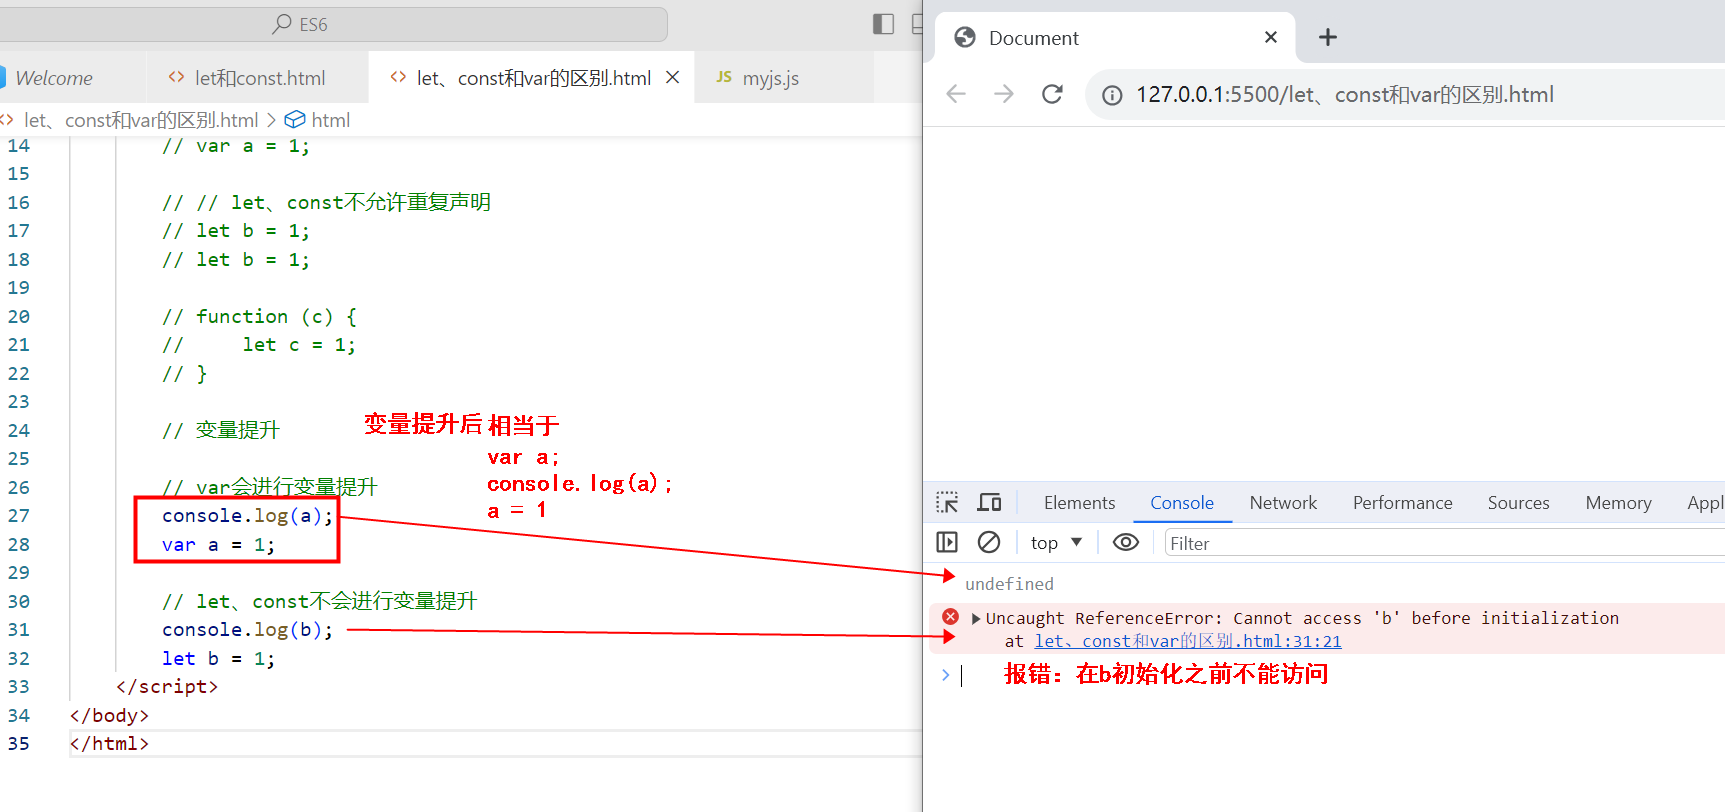Screen dimensions: 1725x812
Task: Reload the browser page
Action: coord(1052,94)
